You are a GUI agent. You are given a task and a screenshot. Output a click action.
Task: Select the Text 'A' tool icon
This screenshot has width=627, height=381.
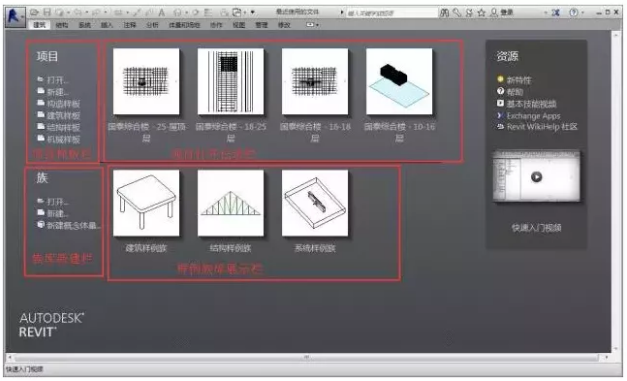pyautogui.click(x=162, y=13)
